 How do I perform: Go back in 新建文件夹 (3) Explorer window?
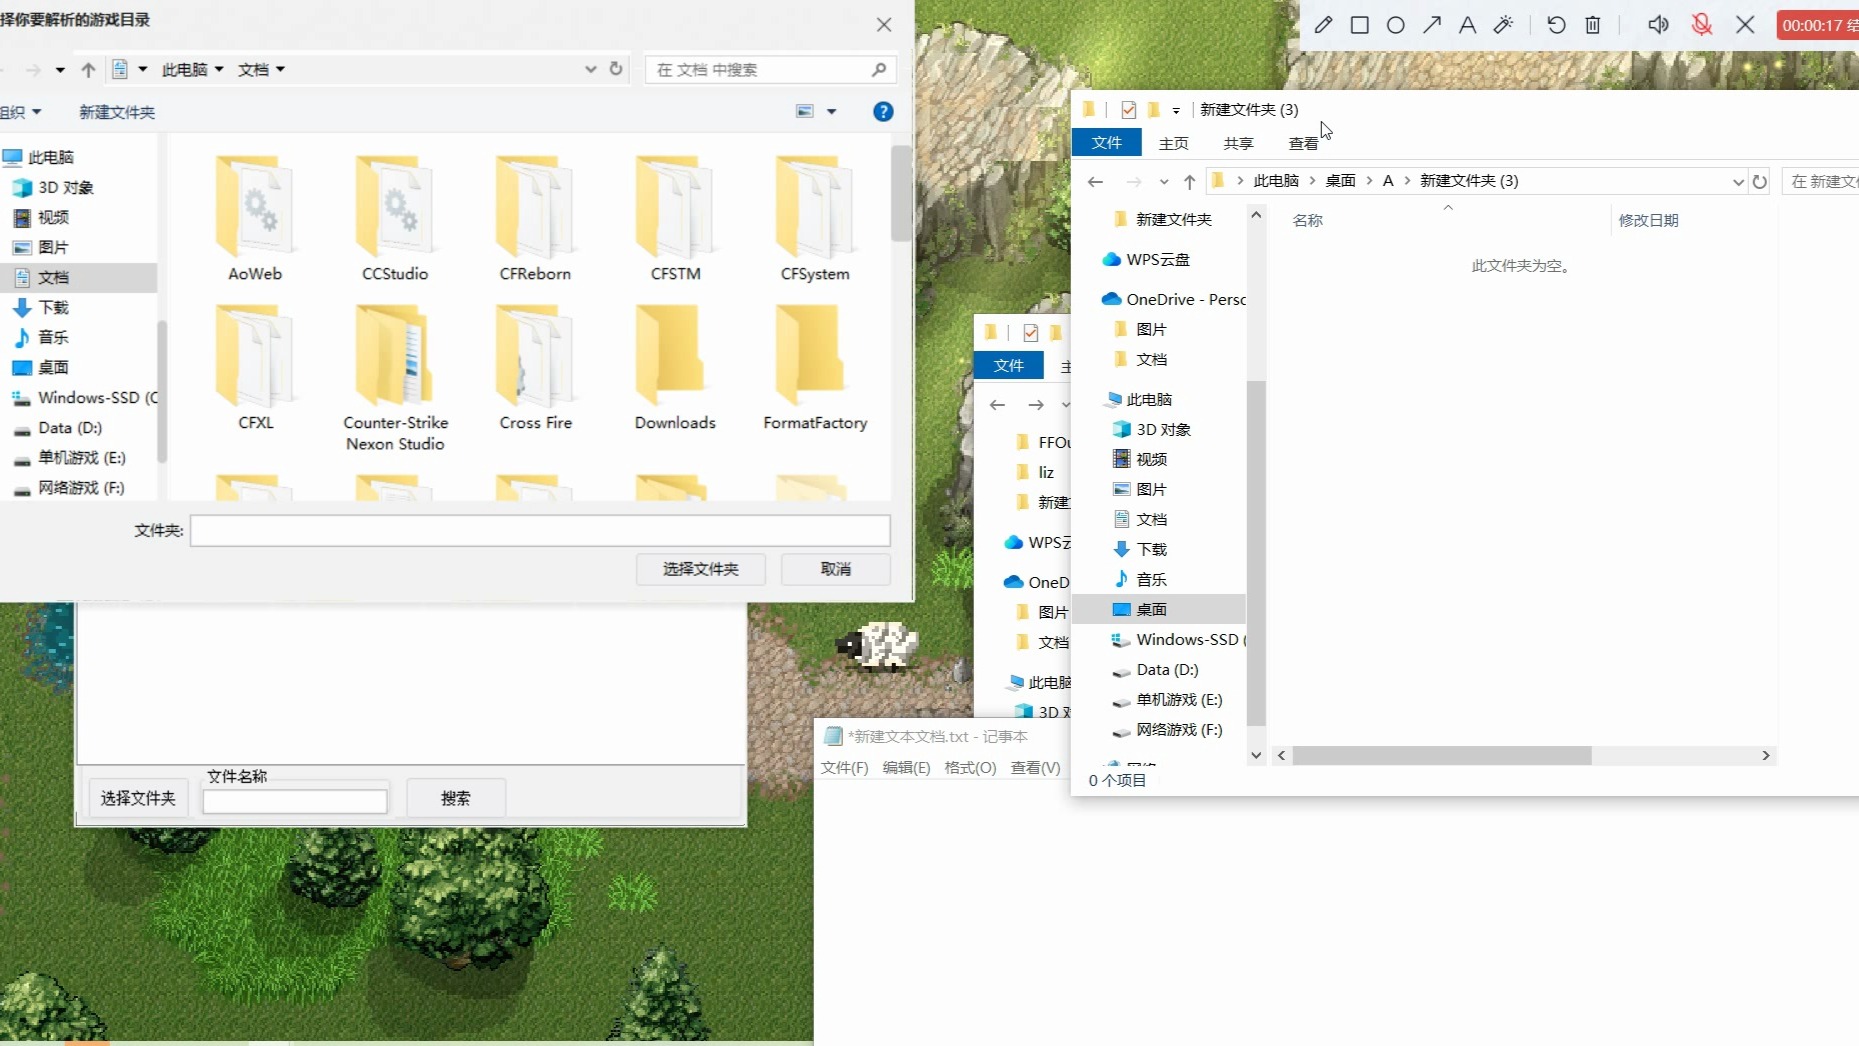pos(1095,181)
